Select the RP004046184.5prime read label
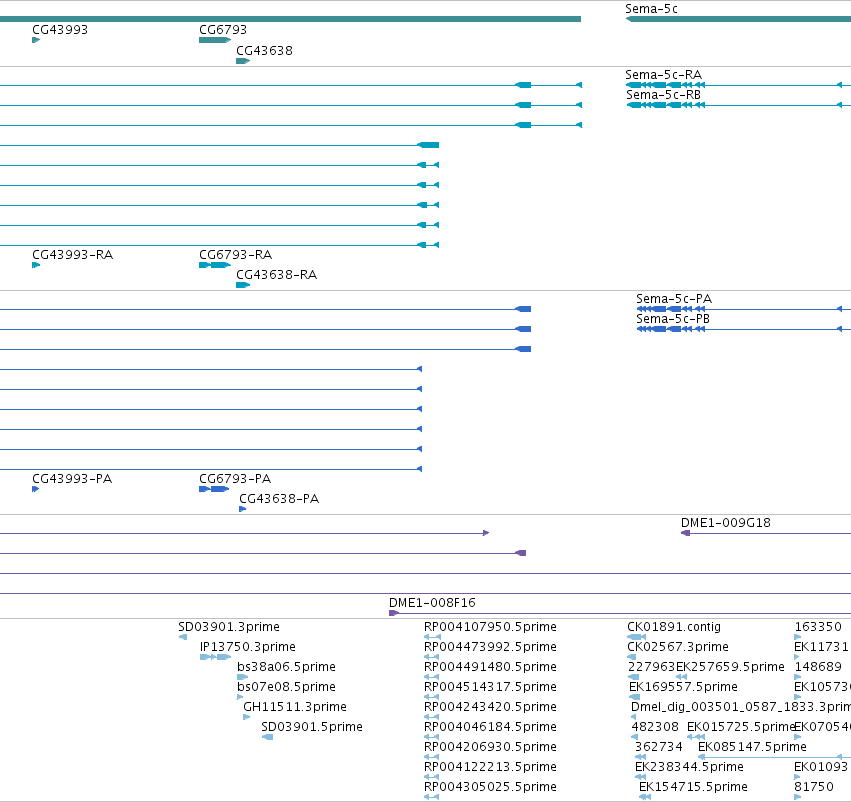Image resolution: width=851 pixels, height=802 pixels. tap(490, 727)
